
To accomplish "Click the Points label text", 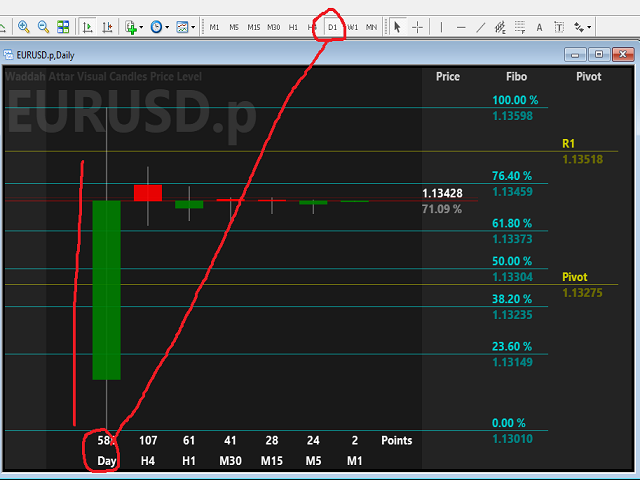I will coord(396,440).
